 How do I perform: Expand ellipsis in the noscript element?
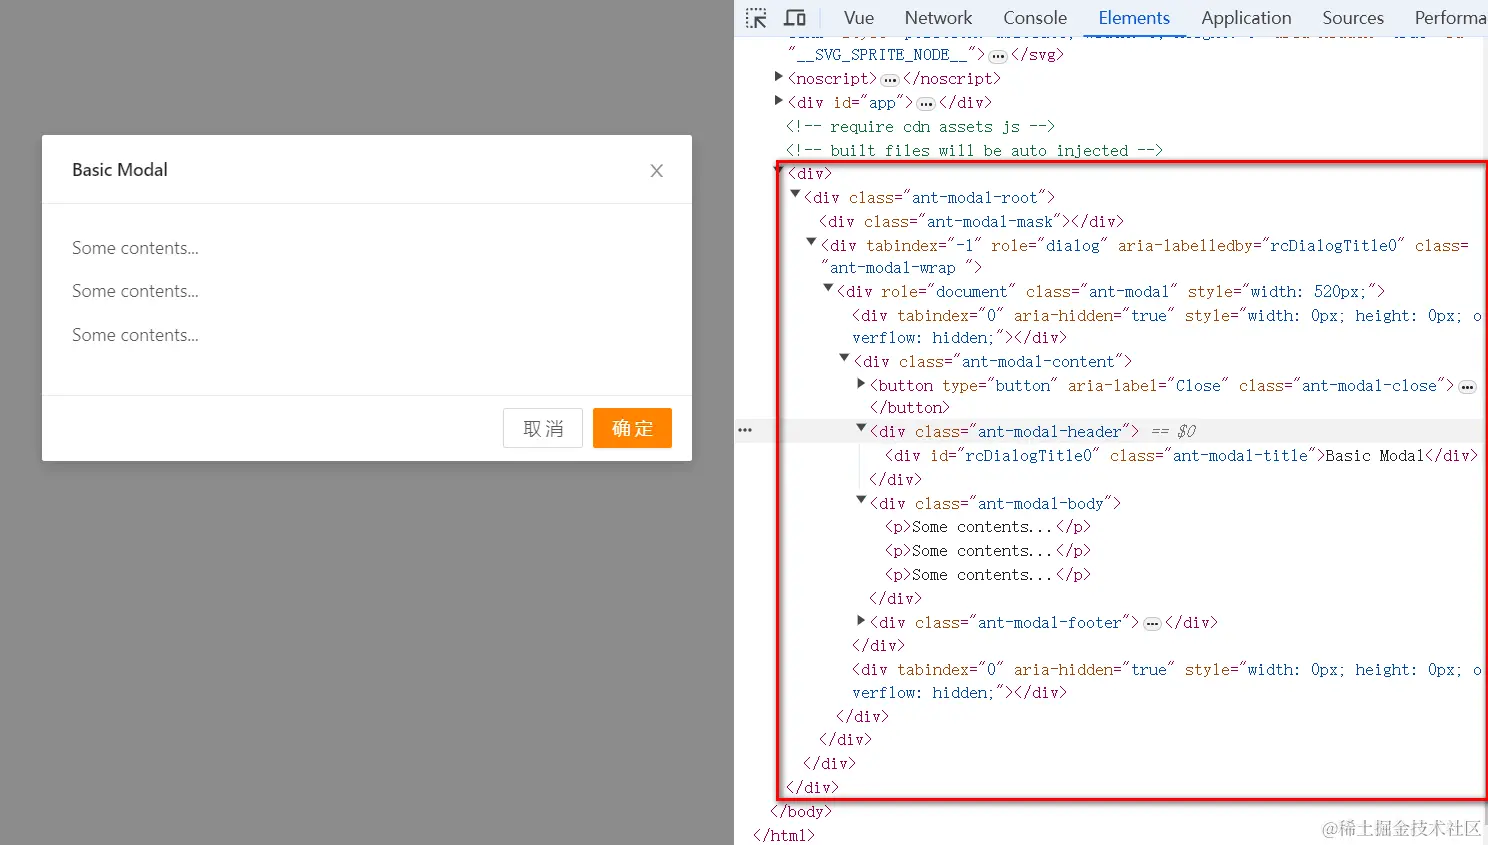(890, 80)
